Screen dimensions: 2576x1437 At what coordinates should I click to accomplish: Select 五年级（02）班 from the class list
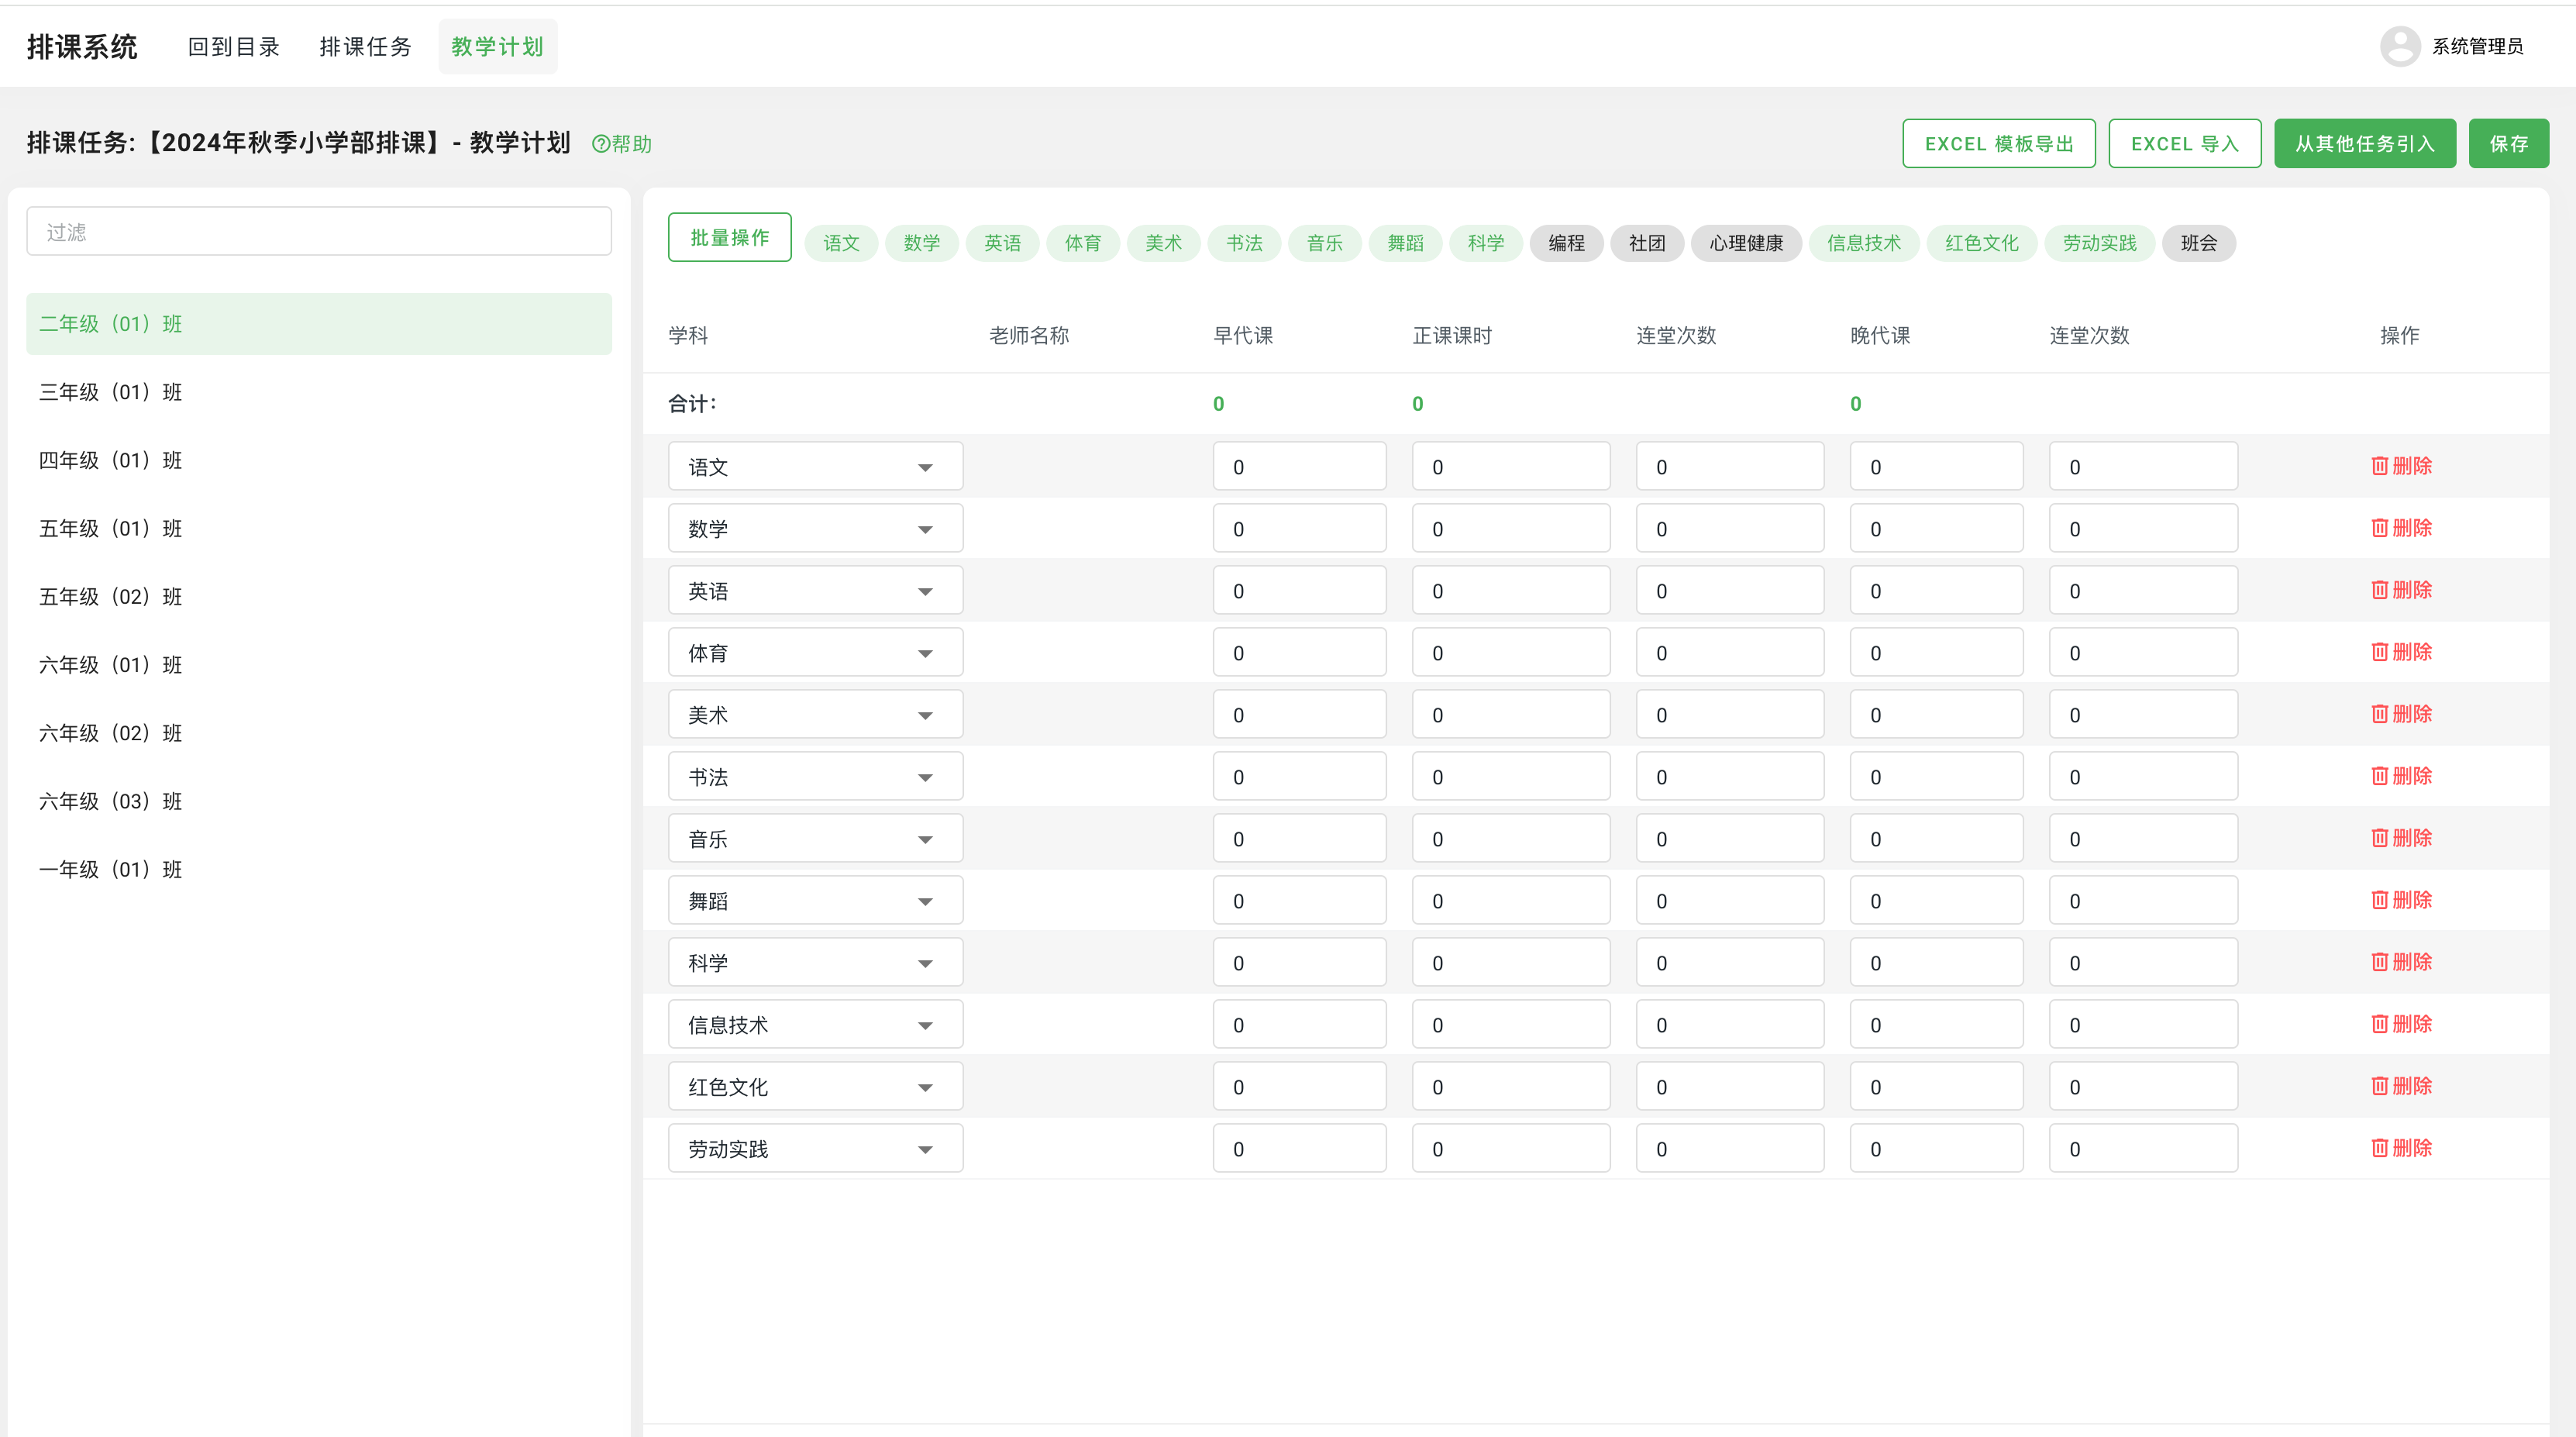click(x=110, y=596)
